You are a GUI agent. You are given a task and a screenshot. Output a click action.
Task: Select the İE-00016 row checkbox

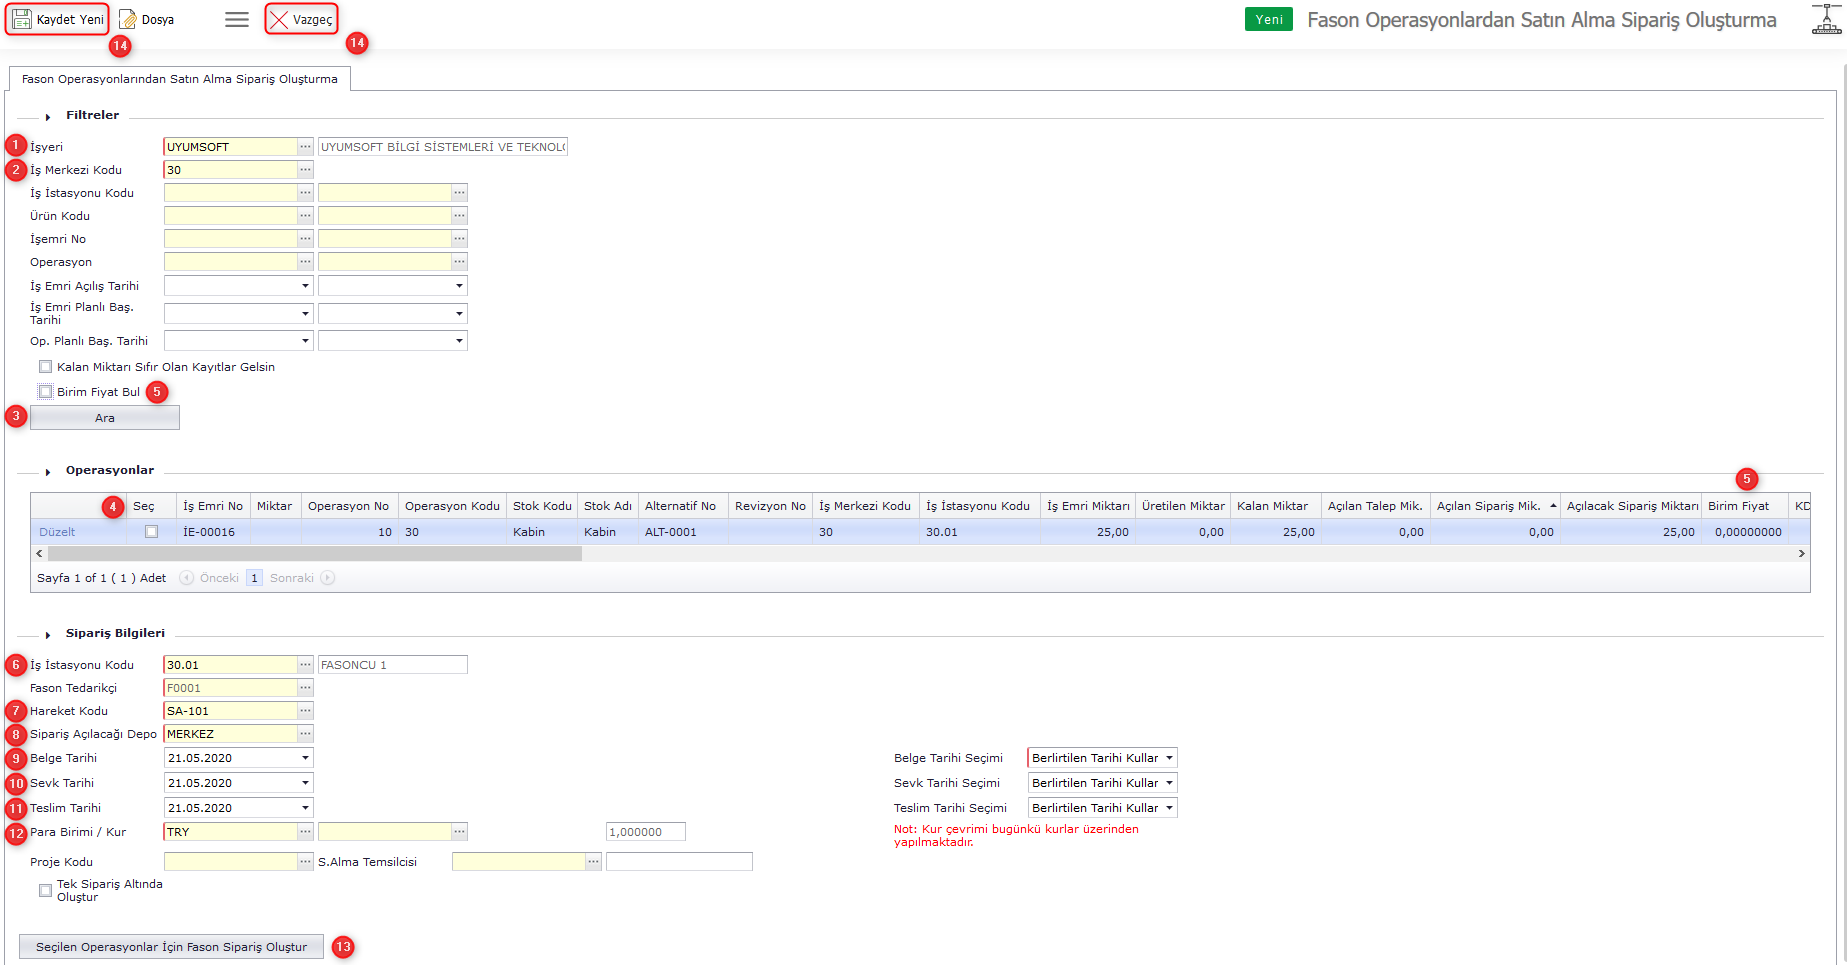pos(151,532)
